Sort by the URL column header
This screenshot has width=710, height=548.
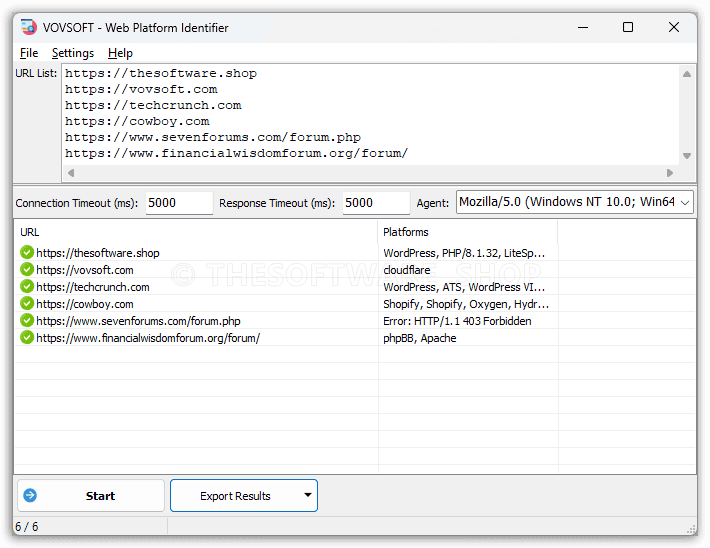tap(196, 232)
